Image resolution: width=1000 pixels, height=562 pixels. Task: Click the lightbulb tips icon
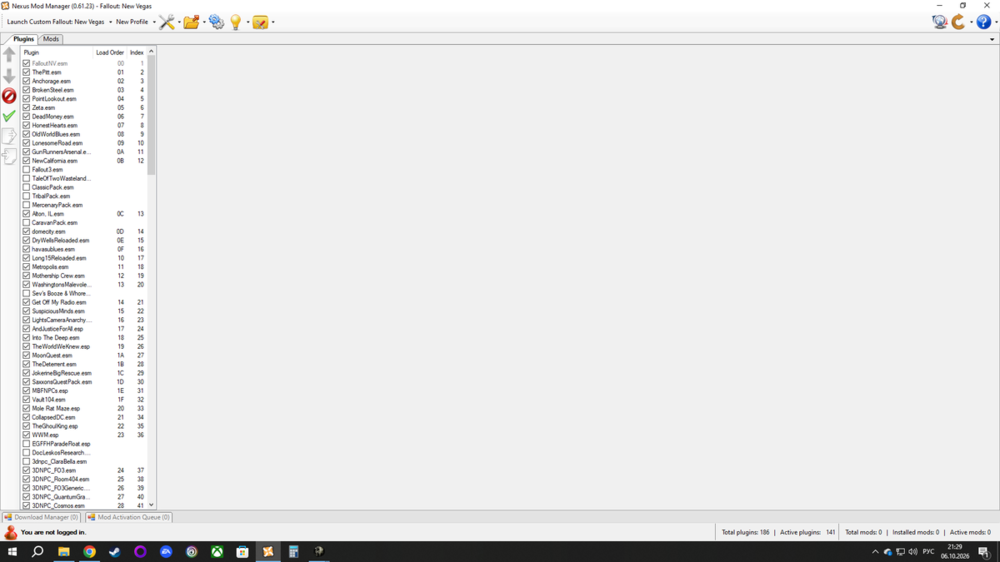coord(235,22)
